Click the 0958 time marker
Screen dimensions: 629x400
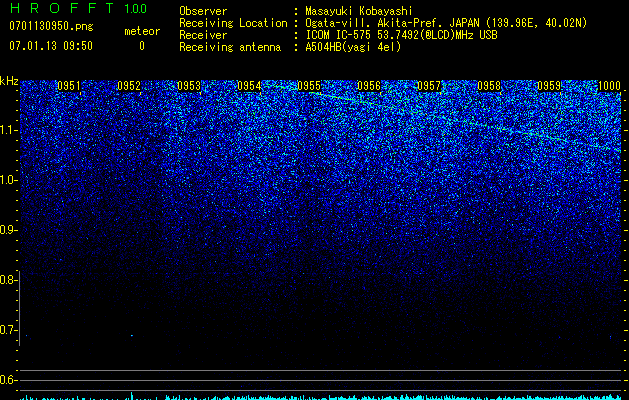[489, 86]
